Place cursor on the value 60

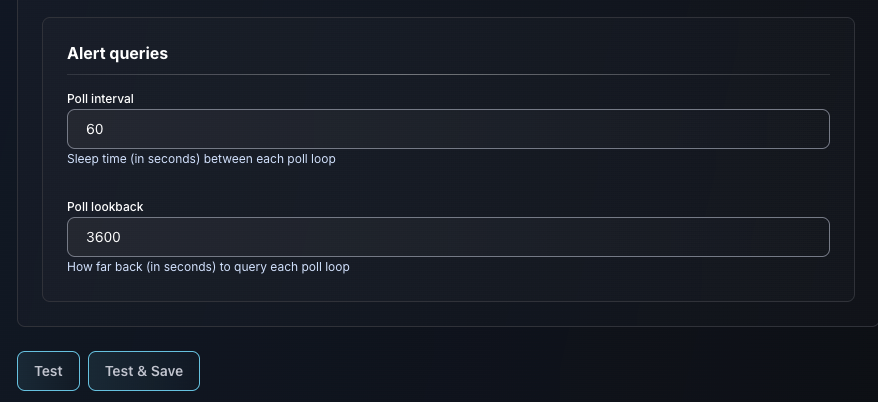(x=95, y=129)
